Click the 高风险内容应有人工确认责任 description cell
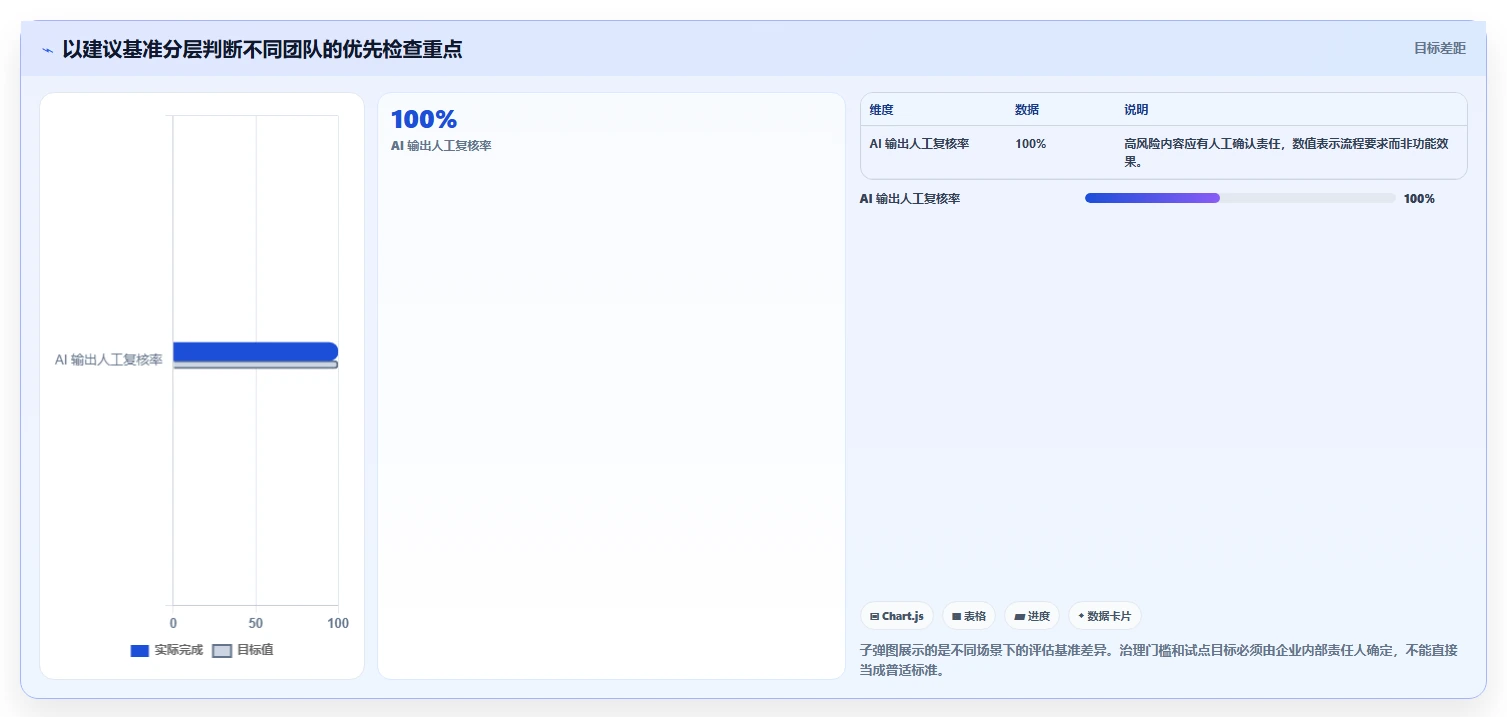This screenshot has width=1507, height=717. 1286,153
